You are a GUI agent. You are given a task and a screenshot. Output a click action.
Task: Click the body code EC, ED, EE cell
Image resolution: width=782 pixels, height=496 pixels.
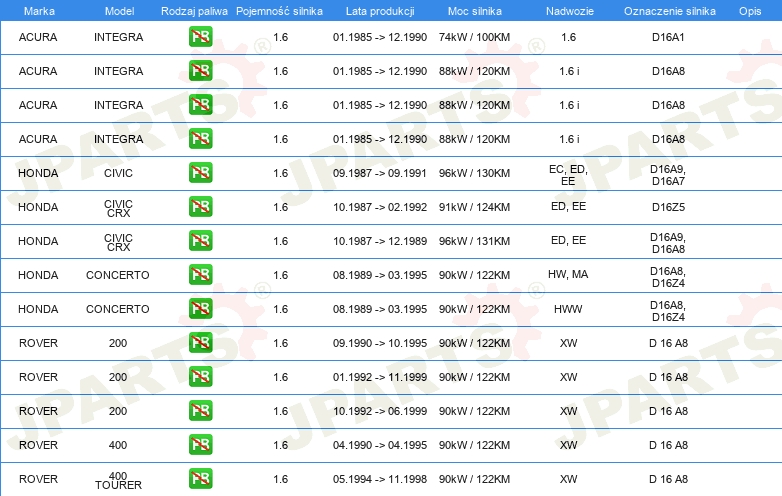pos(568,175)
